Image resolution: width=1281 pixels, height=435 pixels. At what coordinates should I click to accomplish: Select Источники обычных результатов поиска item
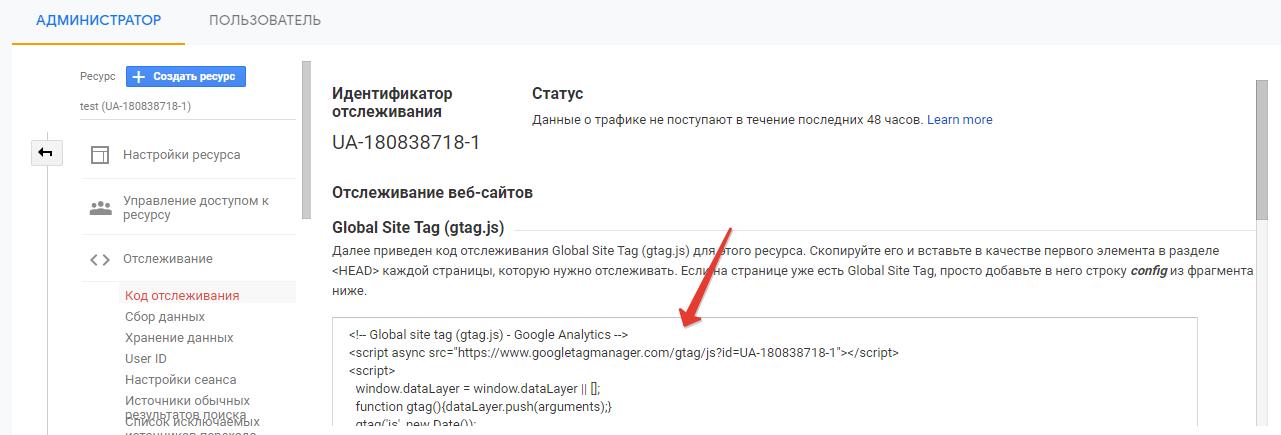(187, 408)
